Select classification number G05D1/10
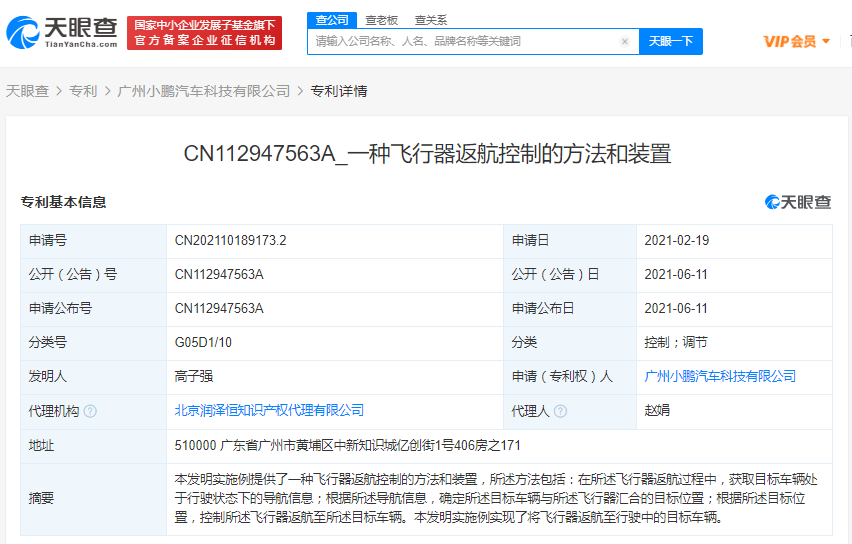 coord(203,342)
